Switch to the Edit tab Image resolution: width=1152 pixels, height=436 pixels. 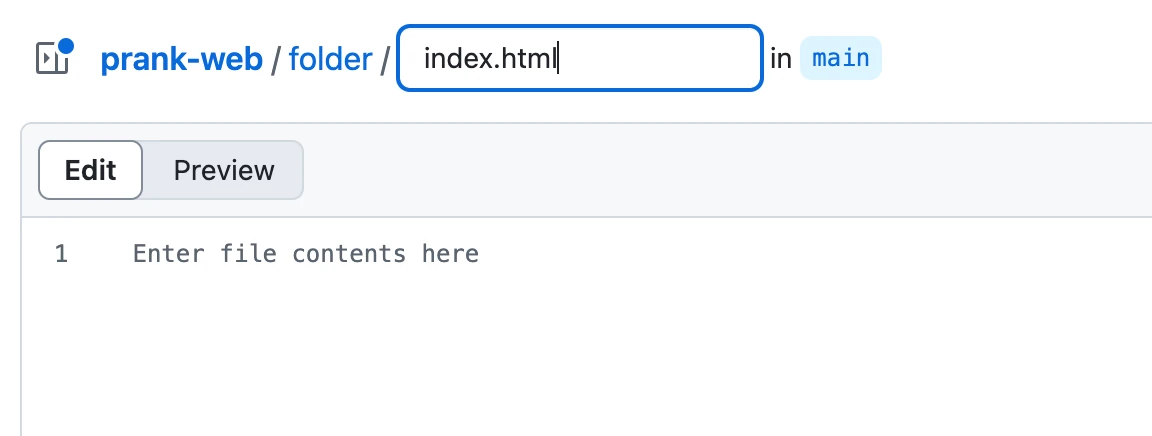[x=91, y=170]
